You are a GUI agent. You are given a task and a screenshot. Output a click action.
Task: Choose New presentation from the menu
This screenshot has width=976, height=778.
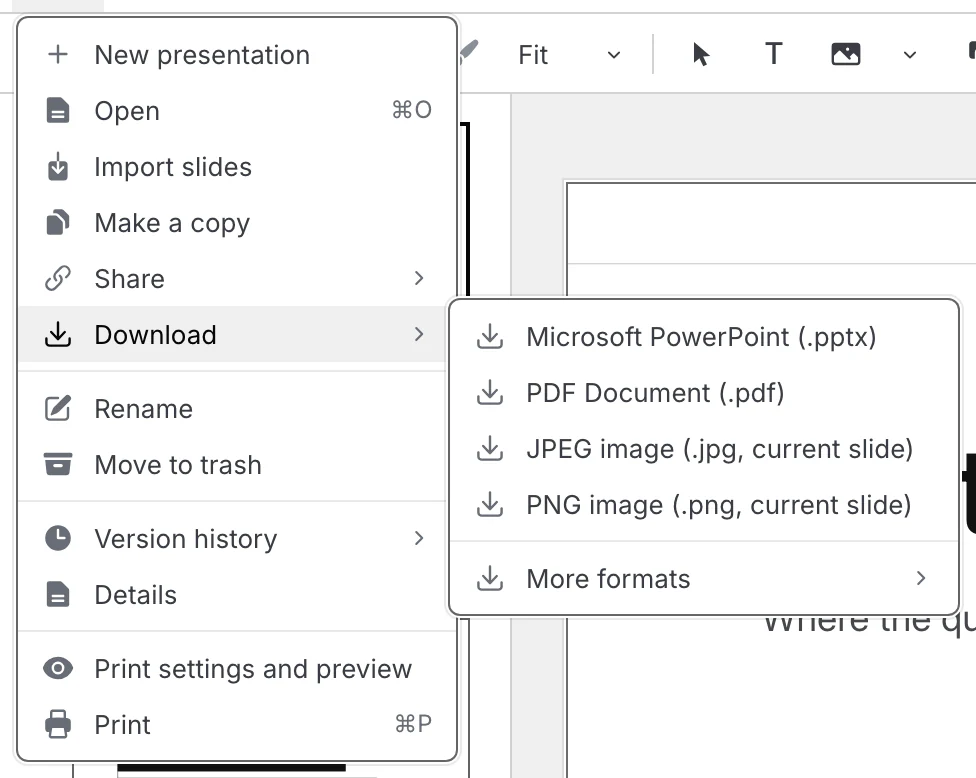point(237,55)
